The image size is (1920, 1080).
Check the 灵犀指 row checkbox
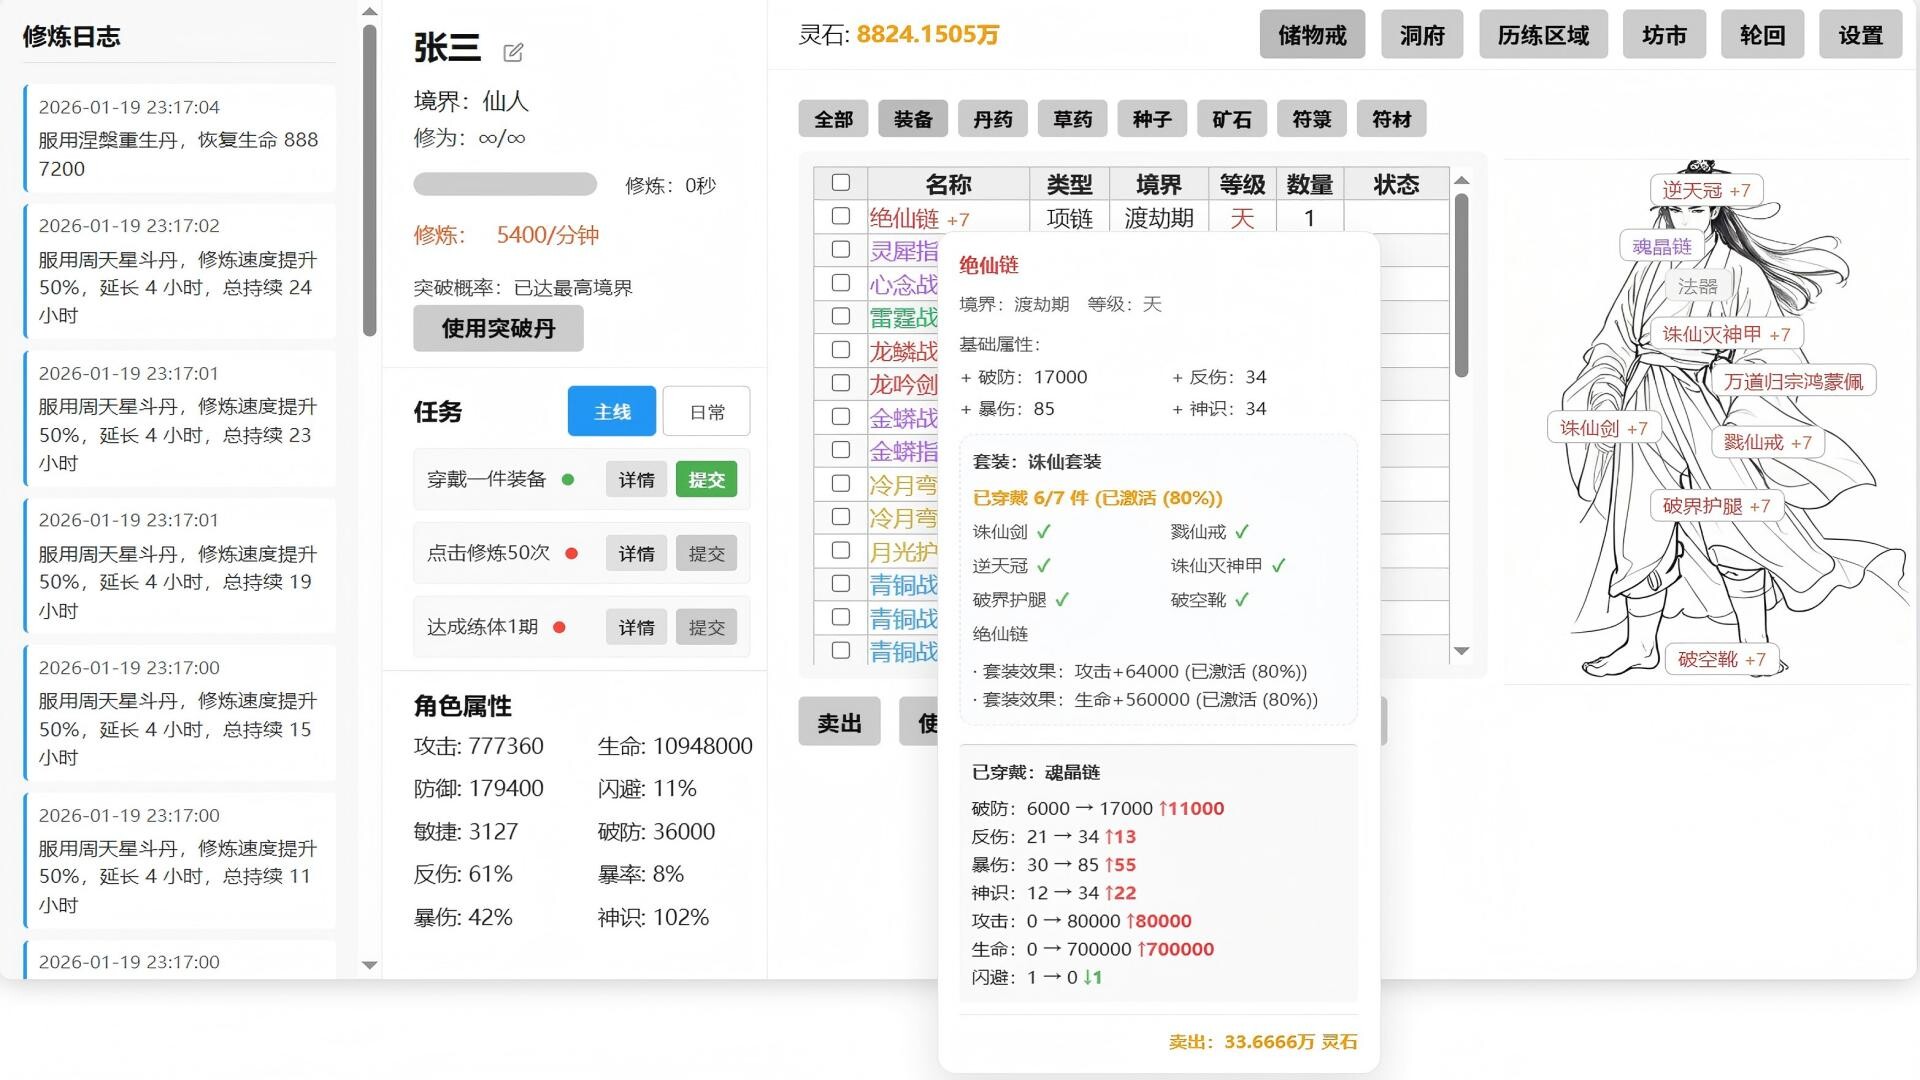pos(841,249)
